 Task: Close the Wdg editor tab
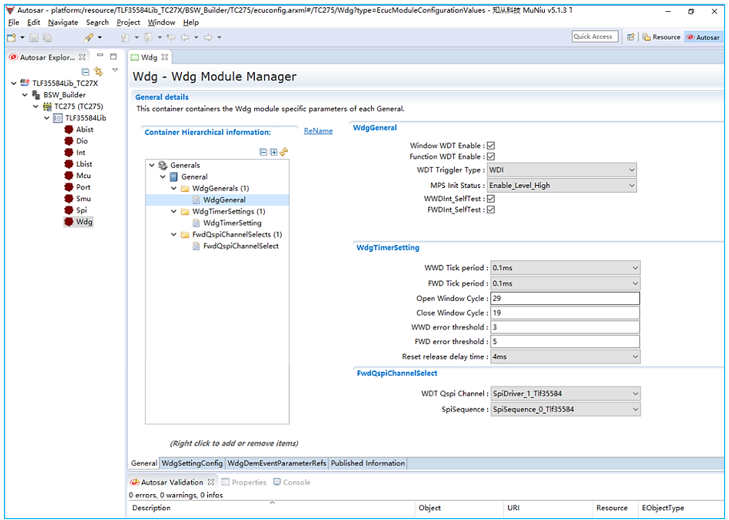[164, 57]
